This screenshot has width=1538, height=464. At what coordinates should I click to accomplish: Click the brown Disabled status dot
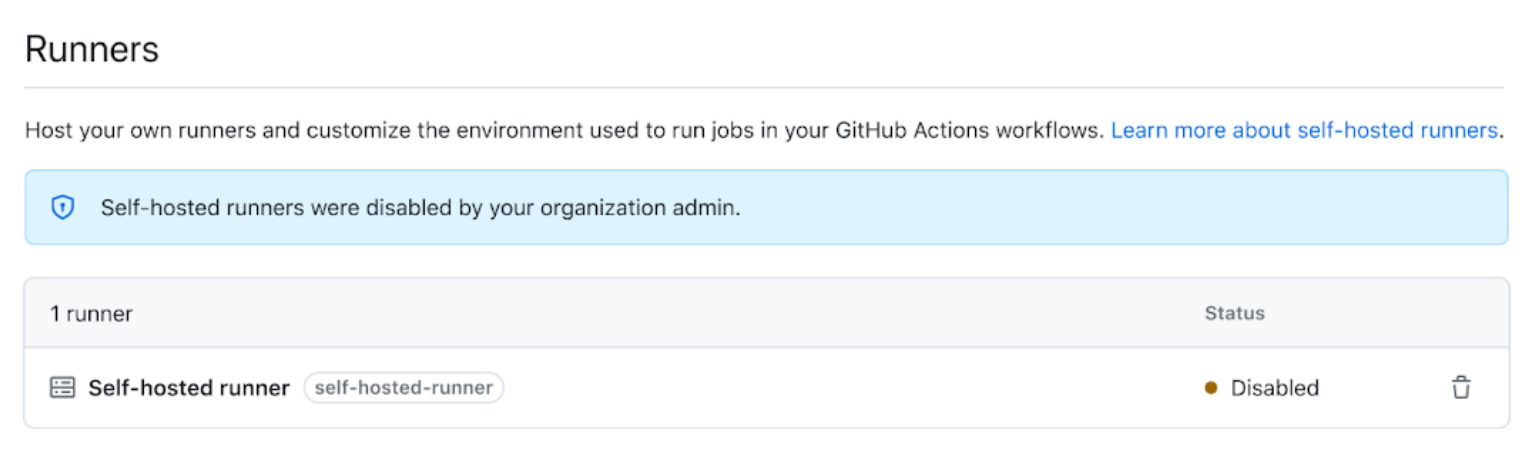[x=1211, y=388]
